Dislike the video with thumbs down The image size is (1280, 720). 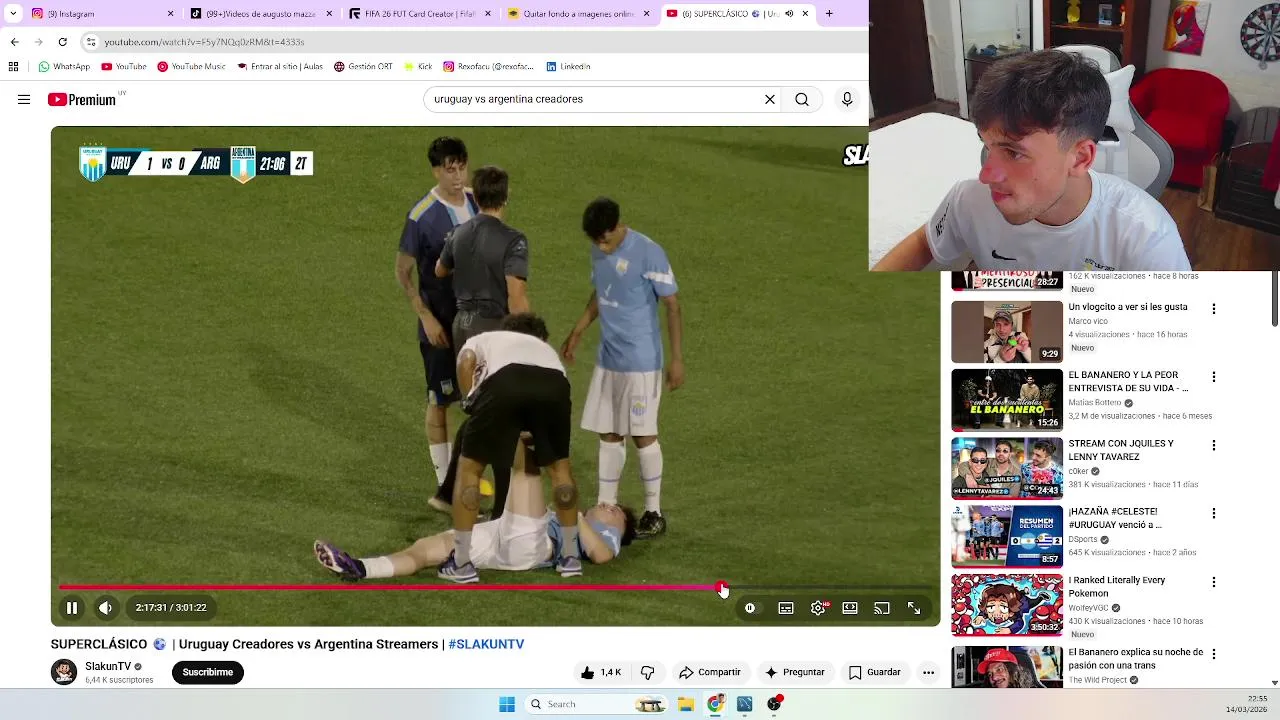647,673
